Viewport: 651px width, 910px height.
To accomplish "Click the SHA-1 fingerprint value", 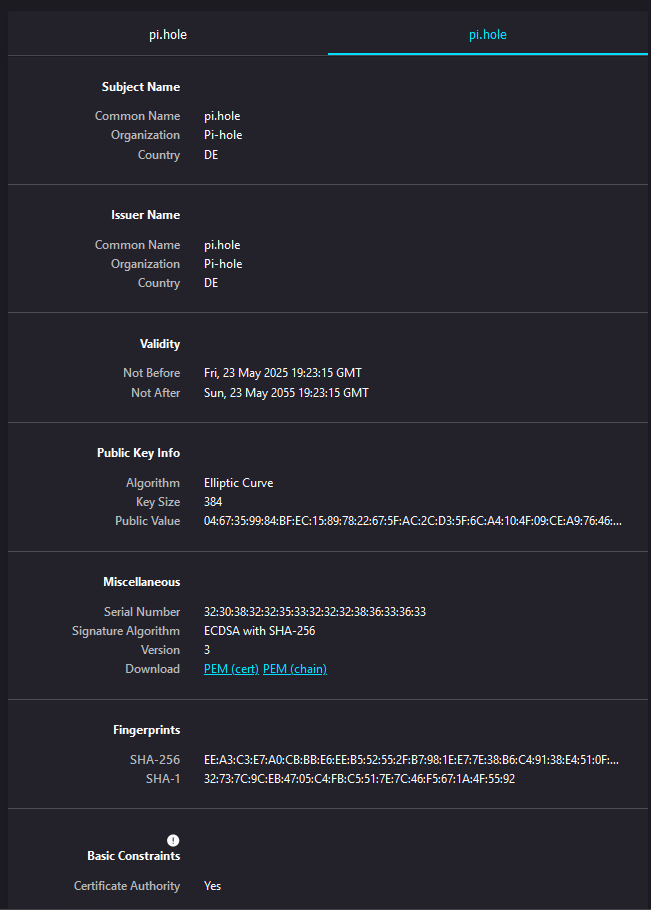I will tap(359, 779).
